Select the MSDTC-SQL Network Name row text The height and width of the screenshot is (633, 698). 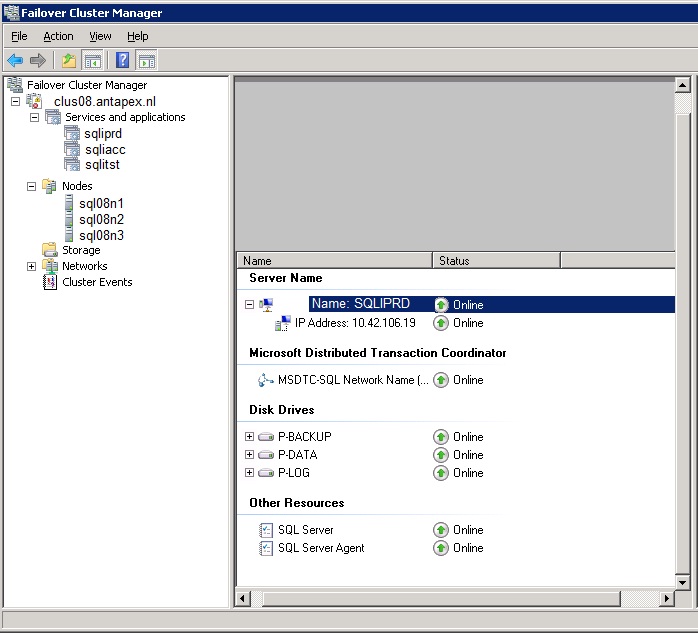point(353,380)
